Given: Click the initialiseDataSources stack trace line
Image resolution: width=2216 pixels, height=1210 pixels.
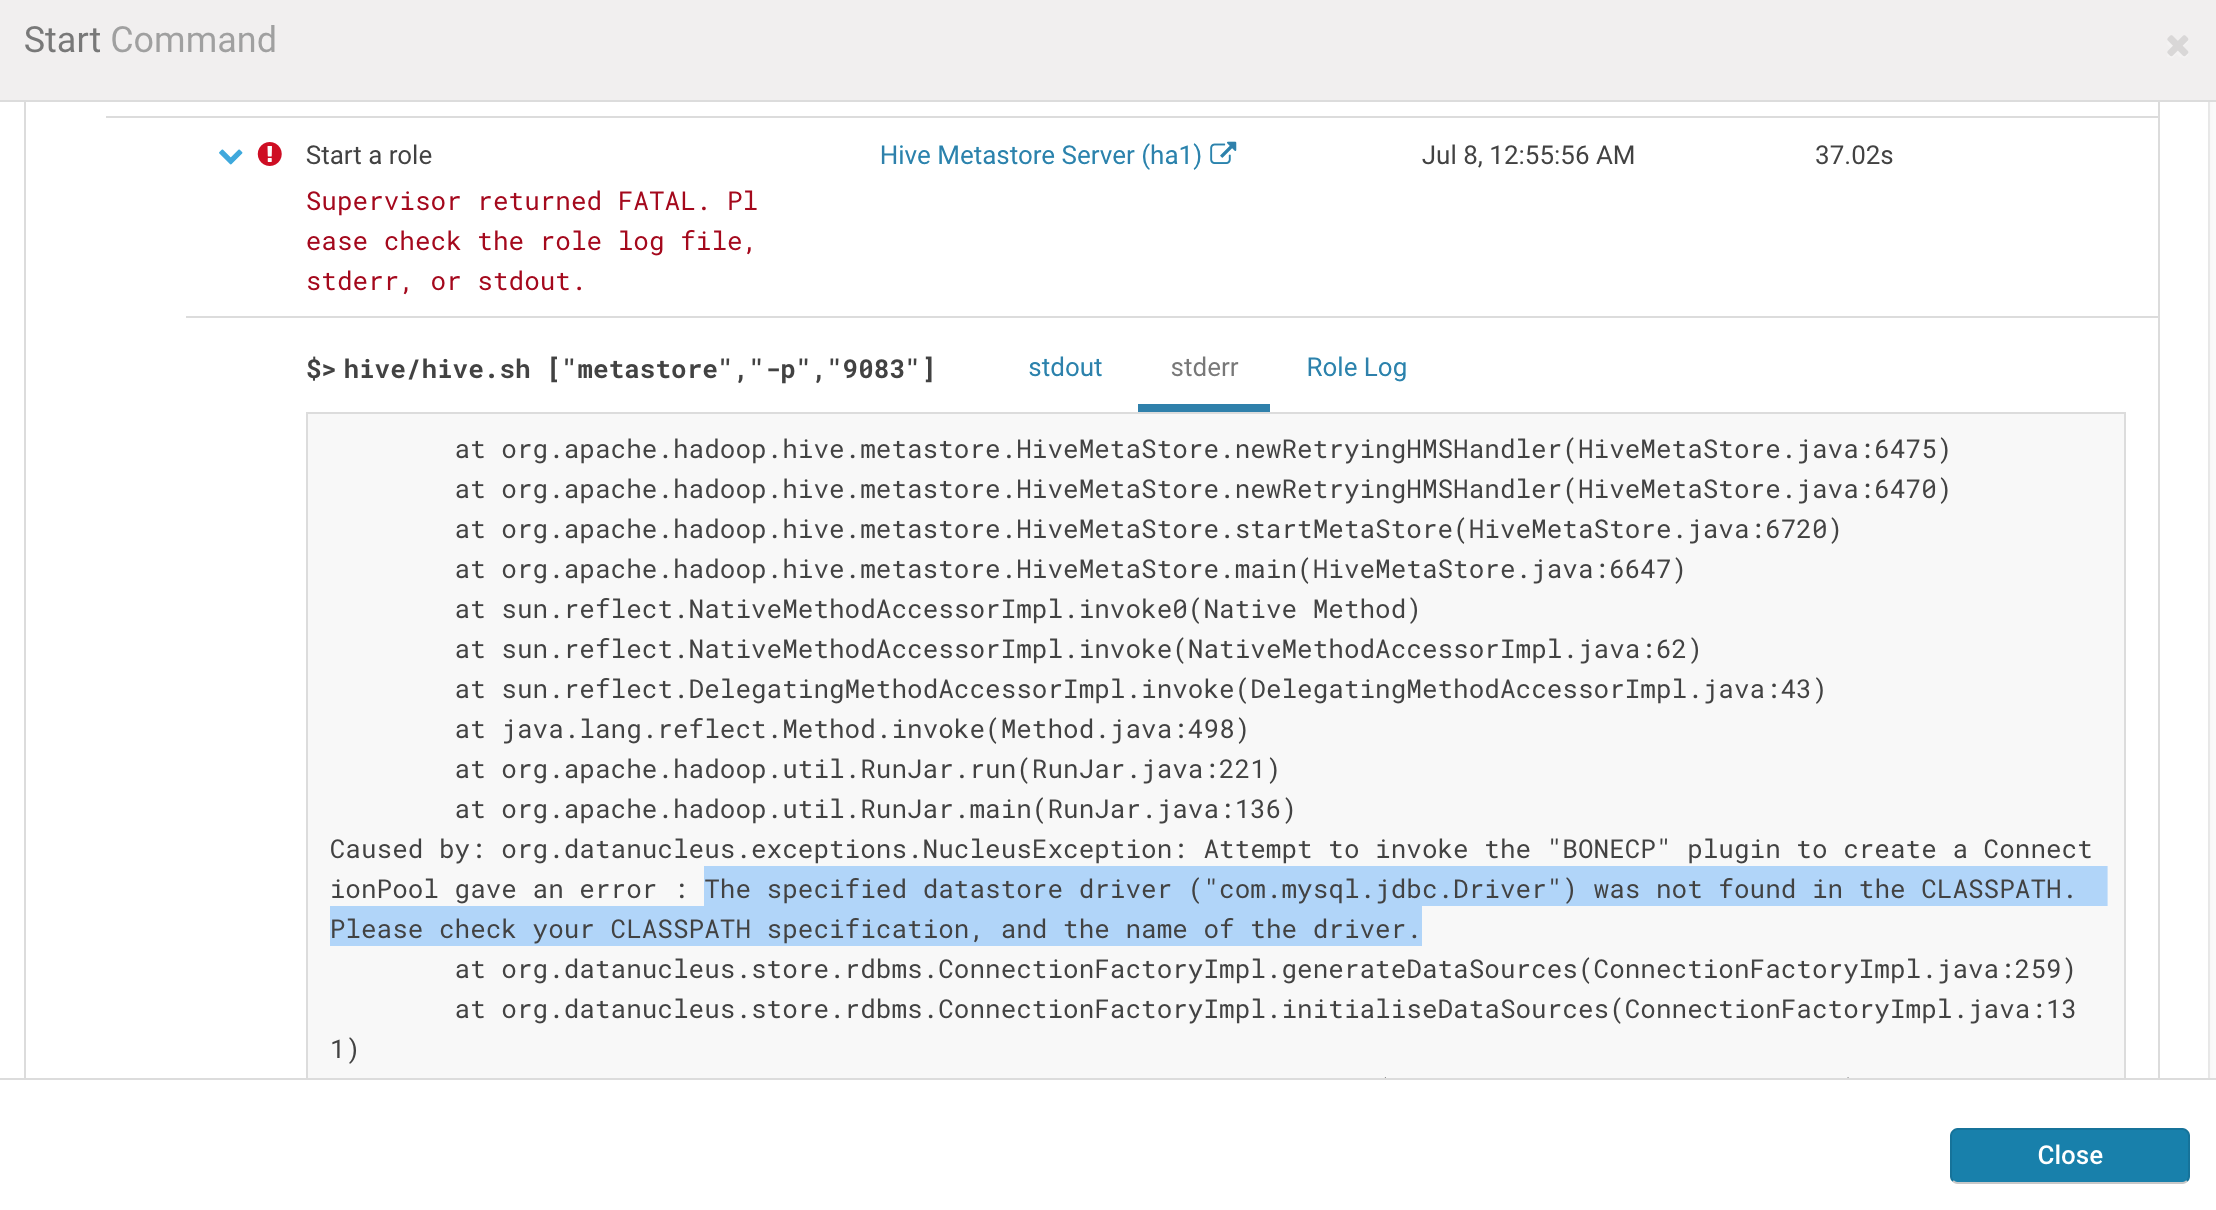Looking at the screenshot, I should pos(1203,1029).
